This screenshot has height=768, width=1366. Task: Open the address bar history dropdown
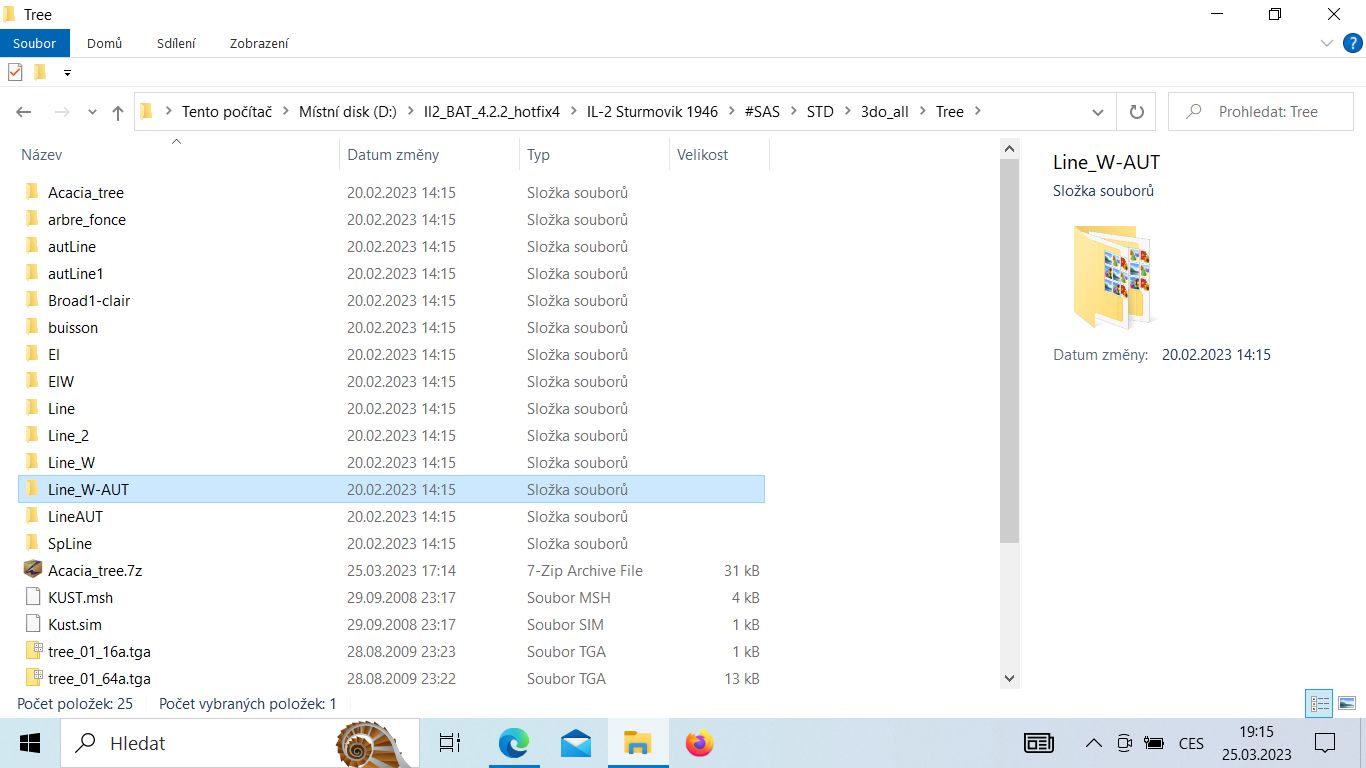pos(1098,112)
